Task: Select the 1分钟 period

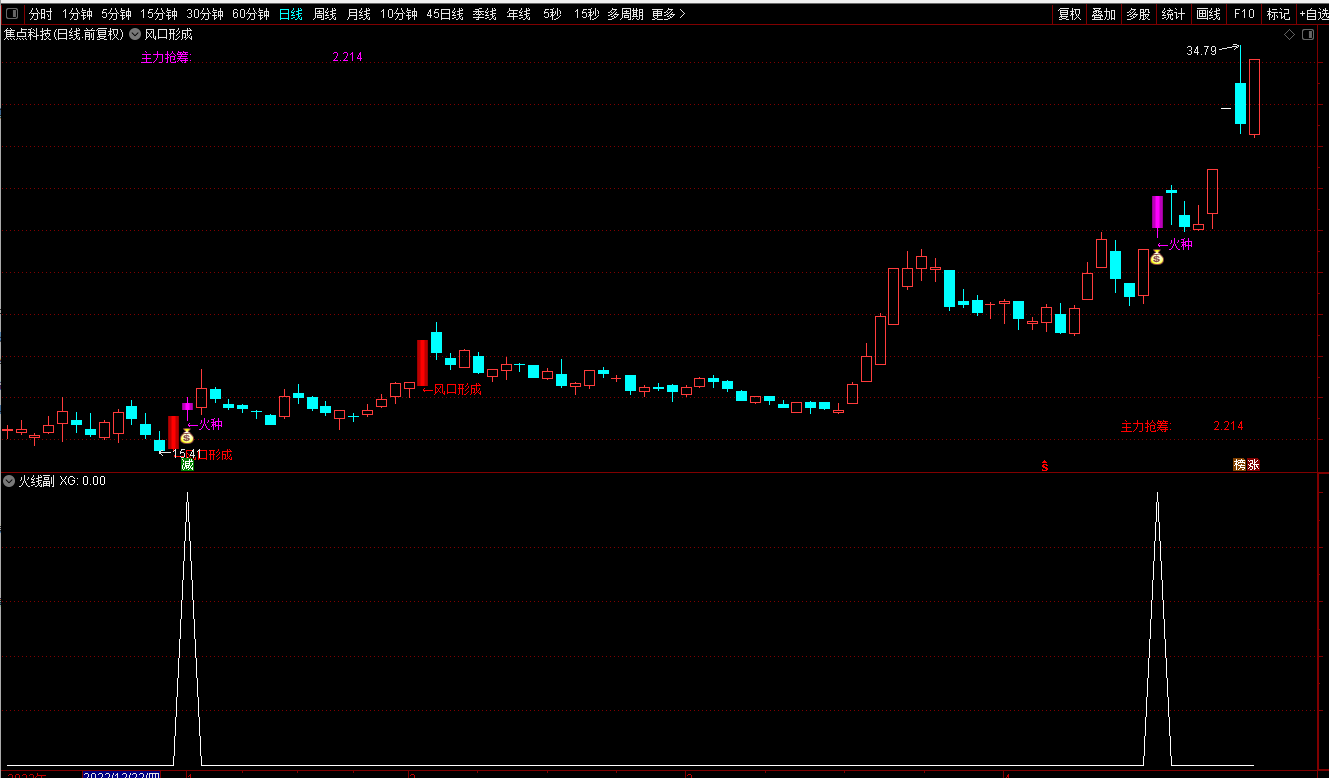Action: tap(77, 14)
